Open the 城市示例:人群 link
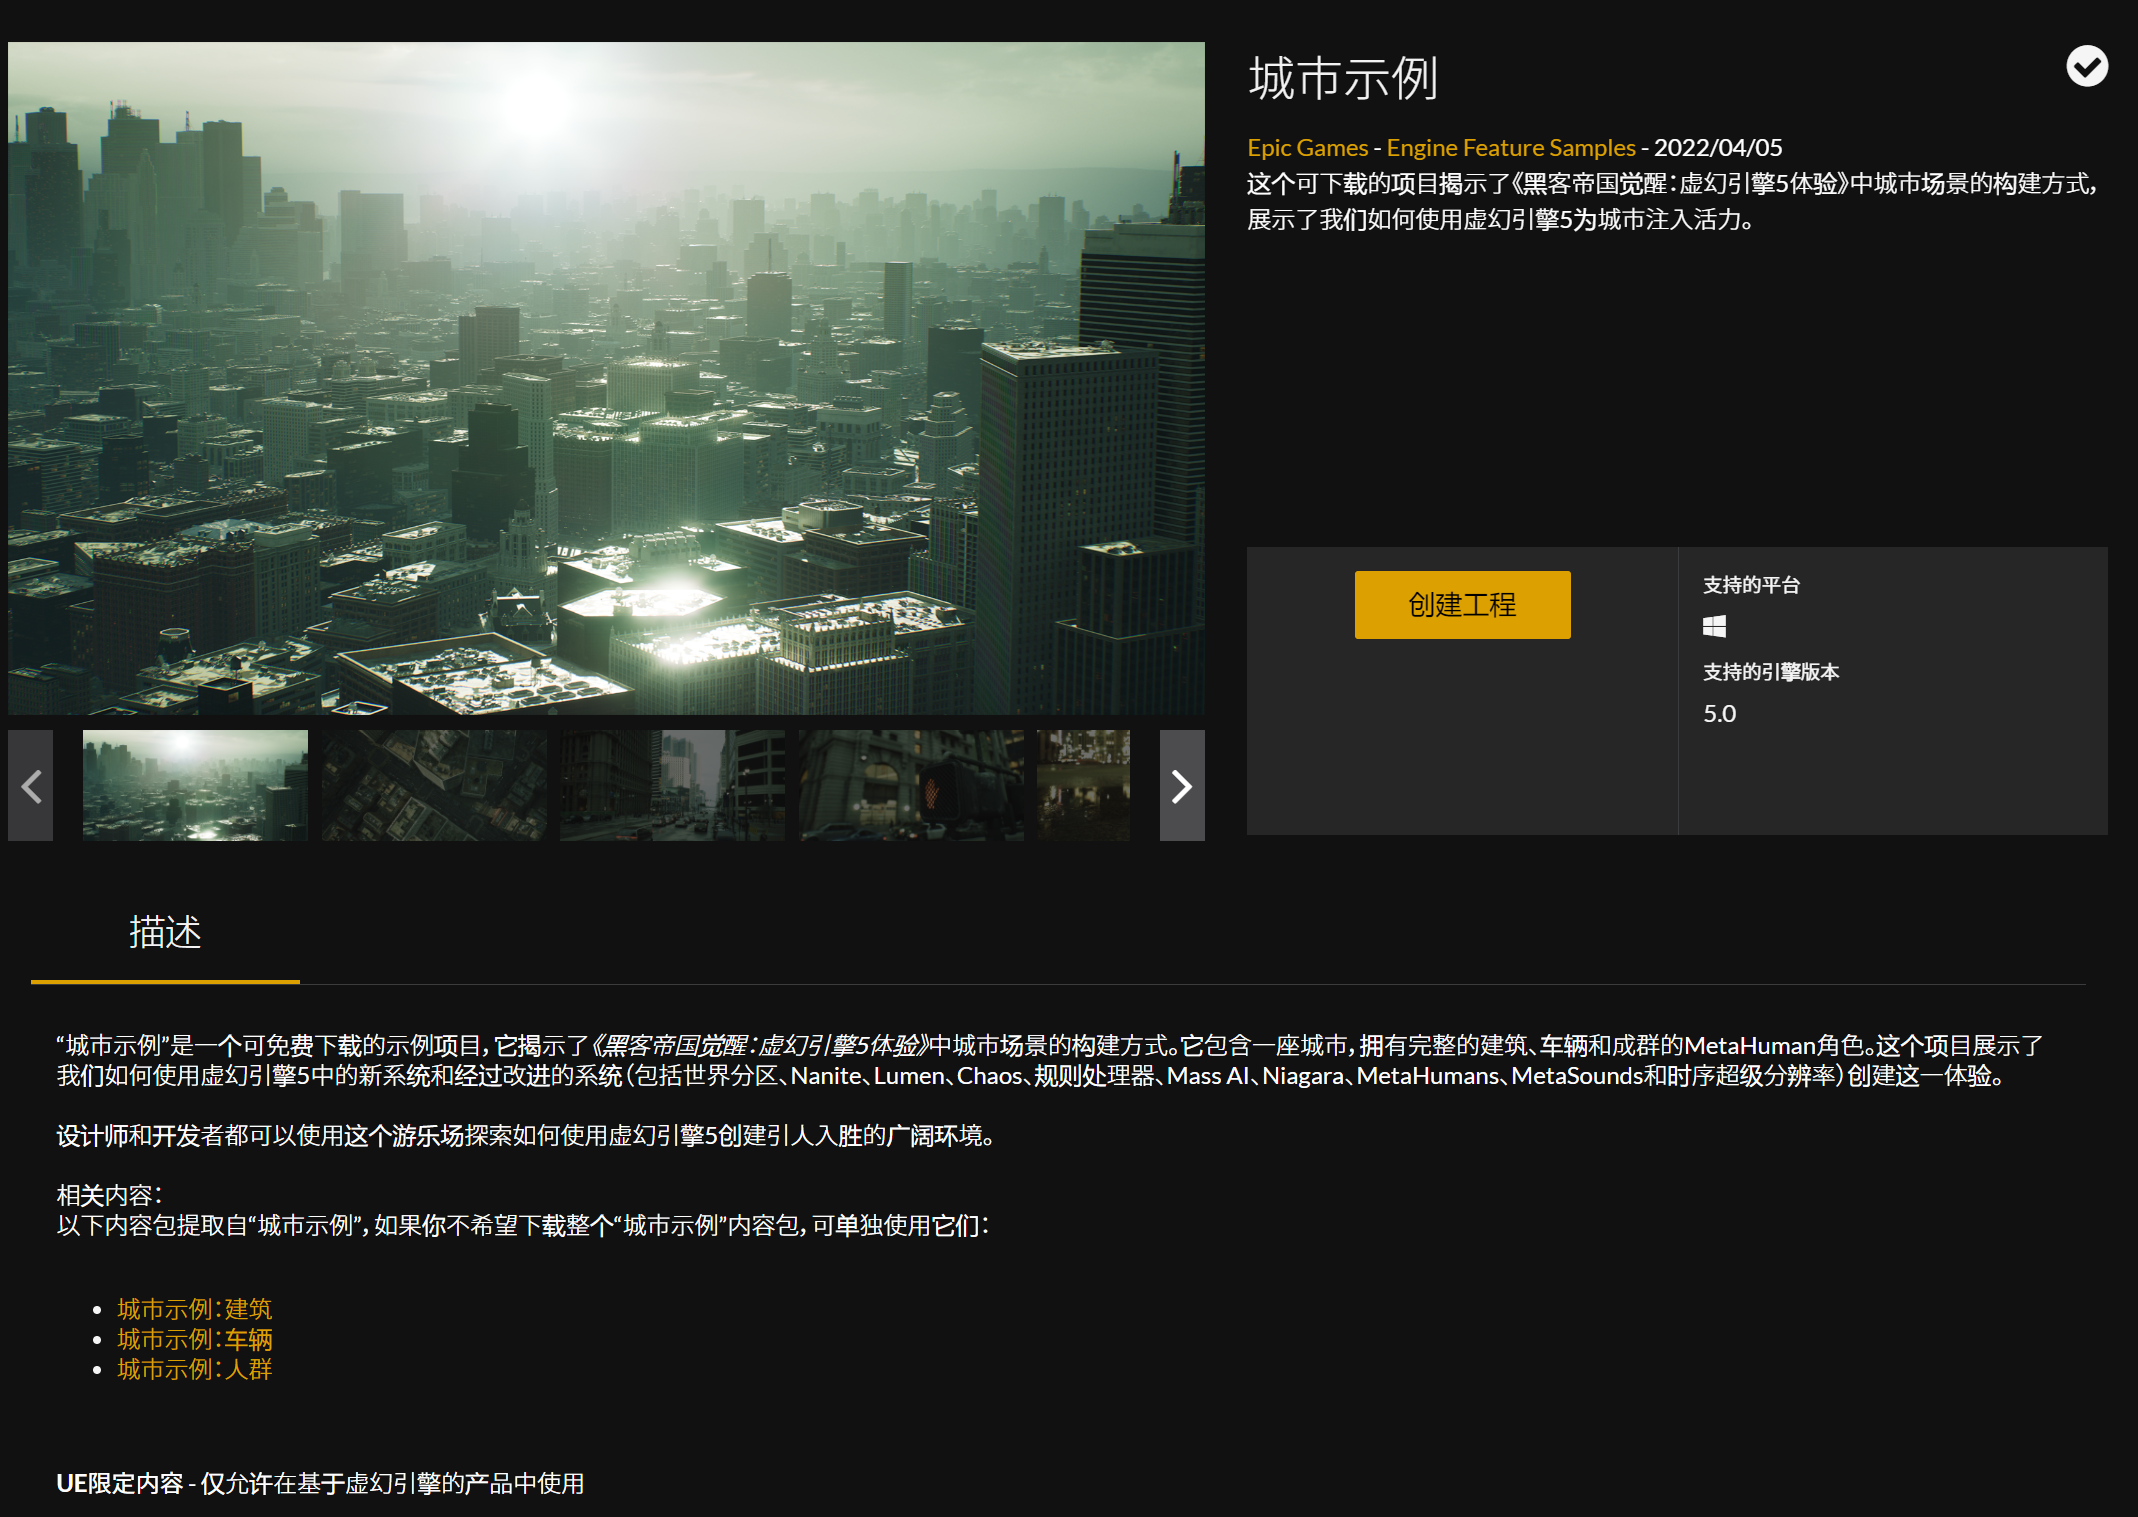The width and height of the screenshot is (2138, 1517). (x=195, y=1369)
